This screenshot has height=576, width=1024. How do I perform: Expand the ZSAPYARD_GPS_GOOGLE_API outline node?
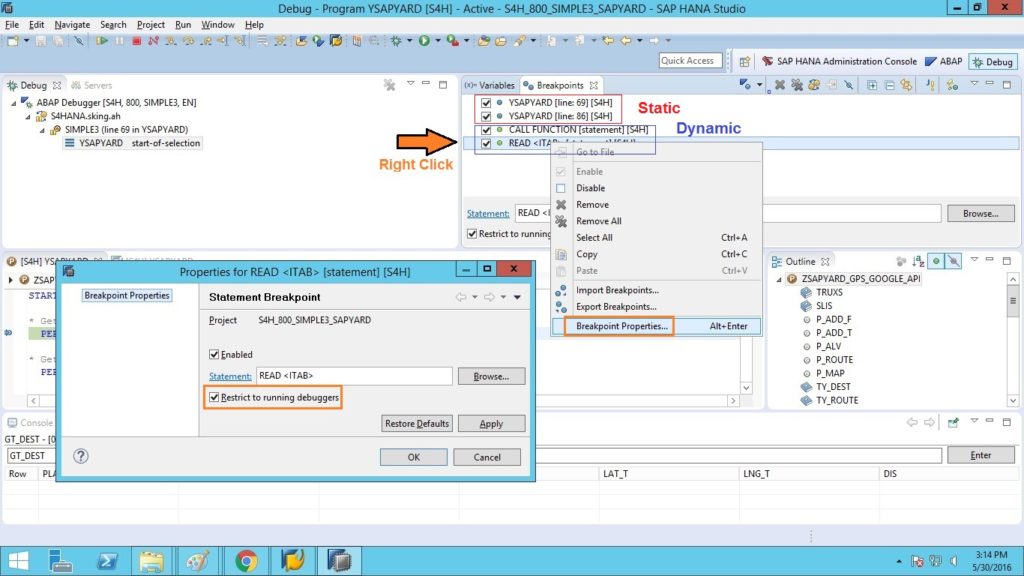(x=778, y=279)
